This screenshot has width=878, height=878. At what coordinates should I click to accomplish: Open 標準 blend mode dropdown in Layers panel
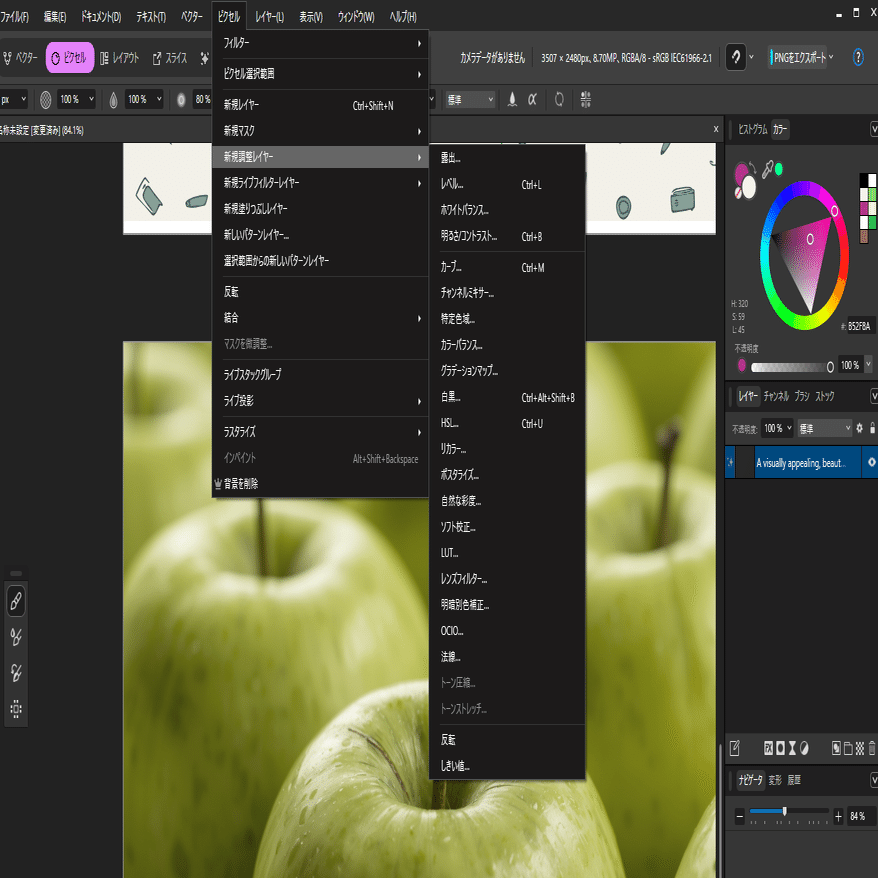tap(824, 428)
